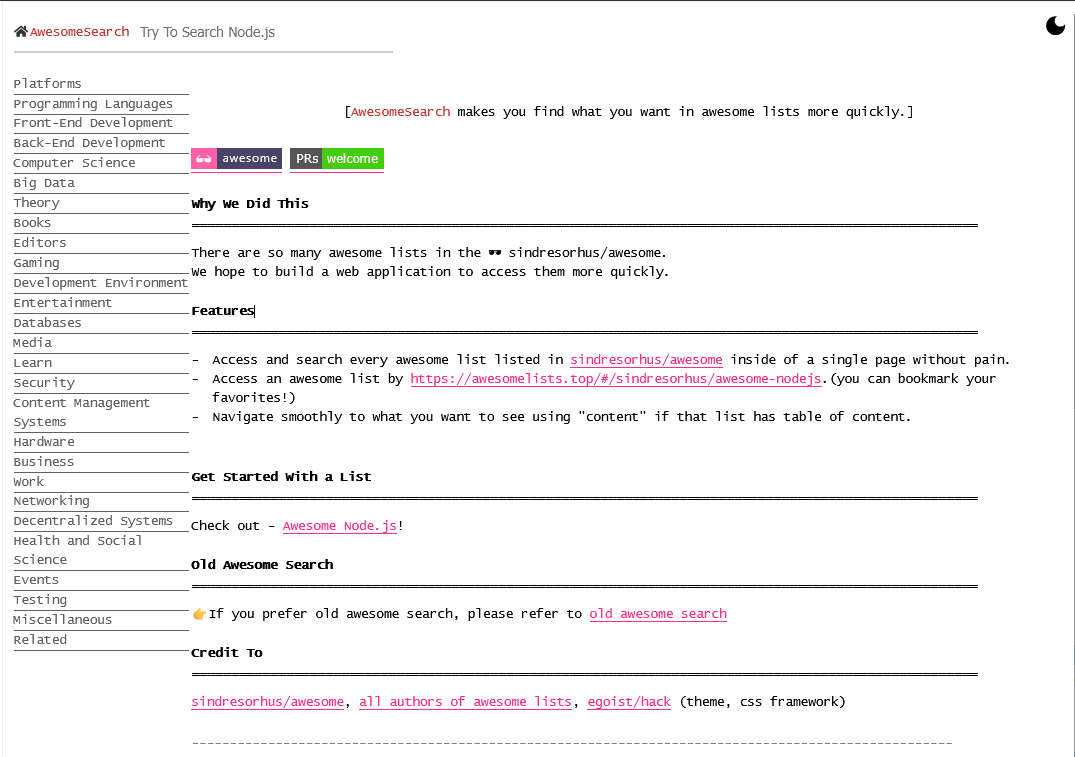Click the 'Why We Did This' heading
Image resolution: width=1075 pixels, height=757 pixels.
point(250,204)
